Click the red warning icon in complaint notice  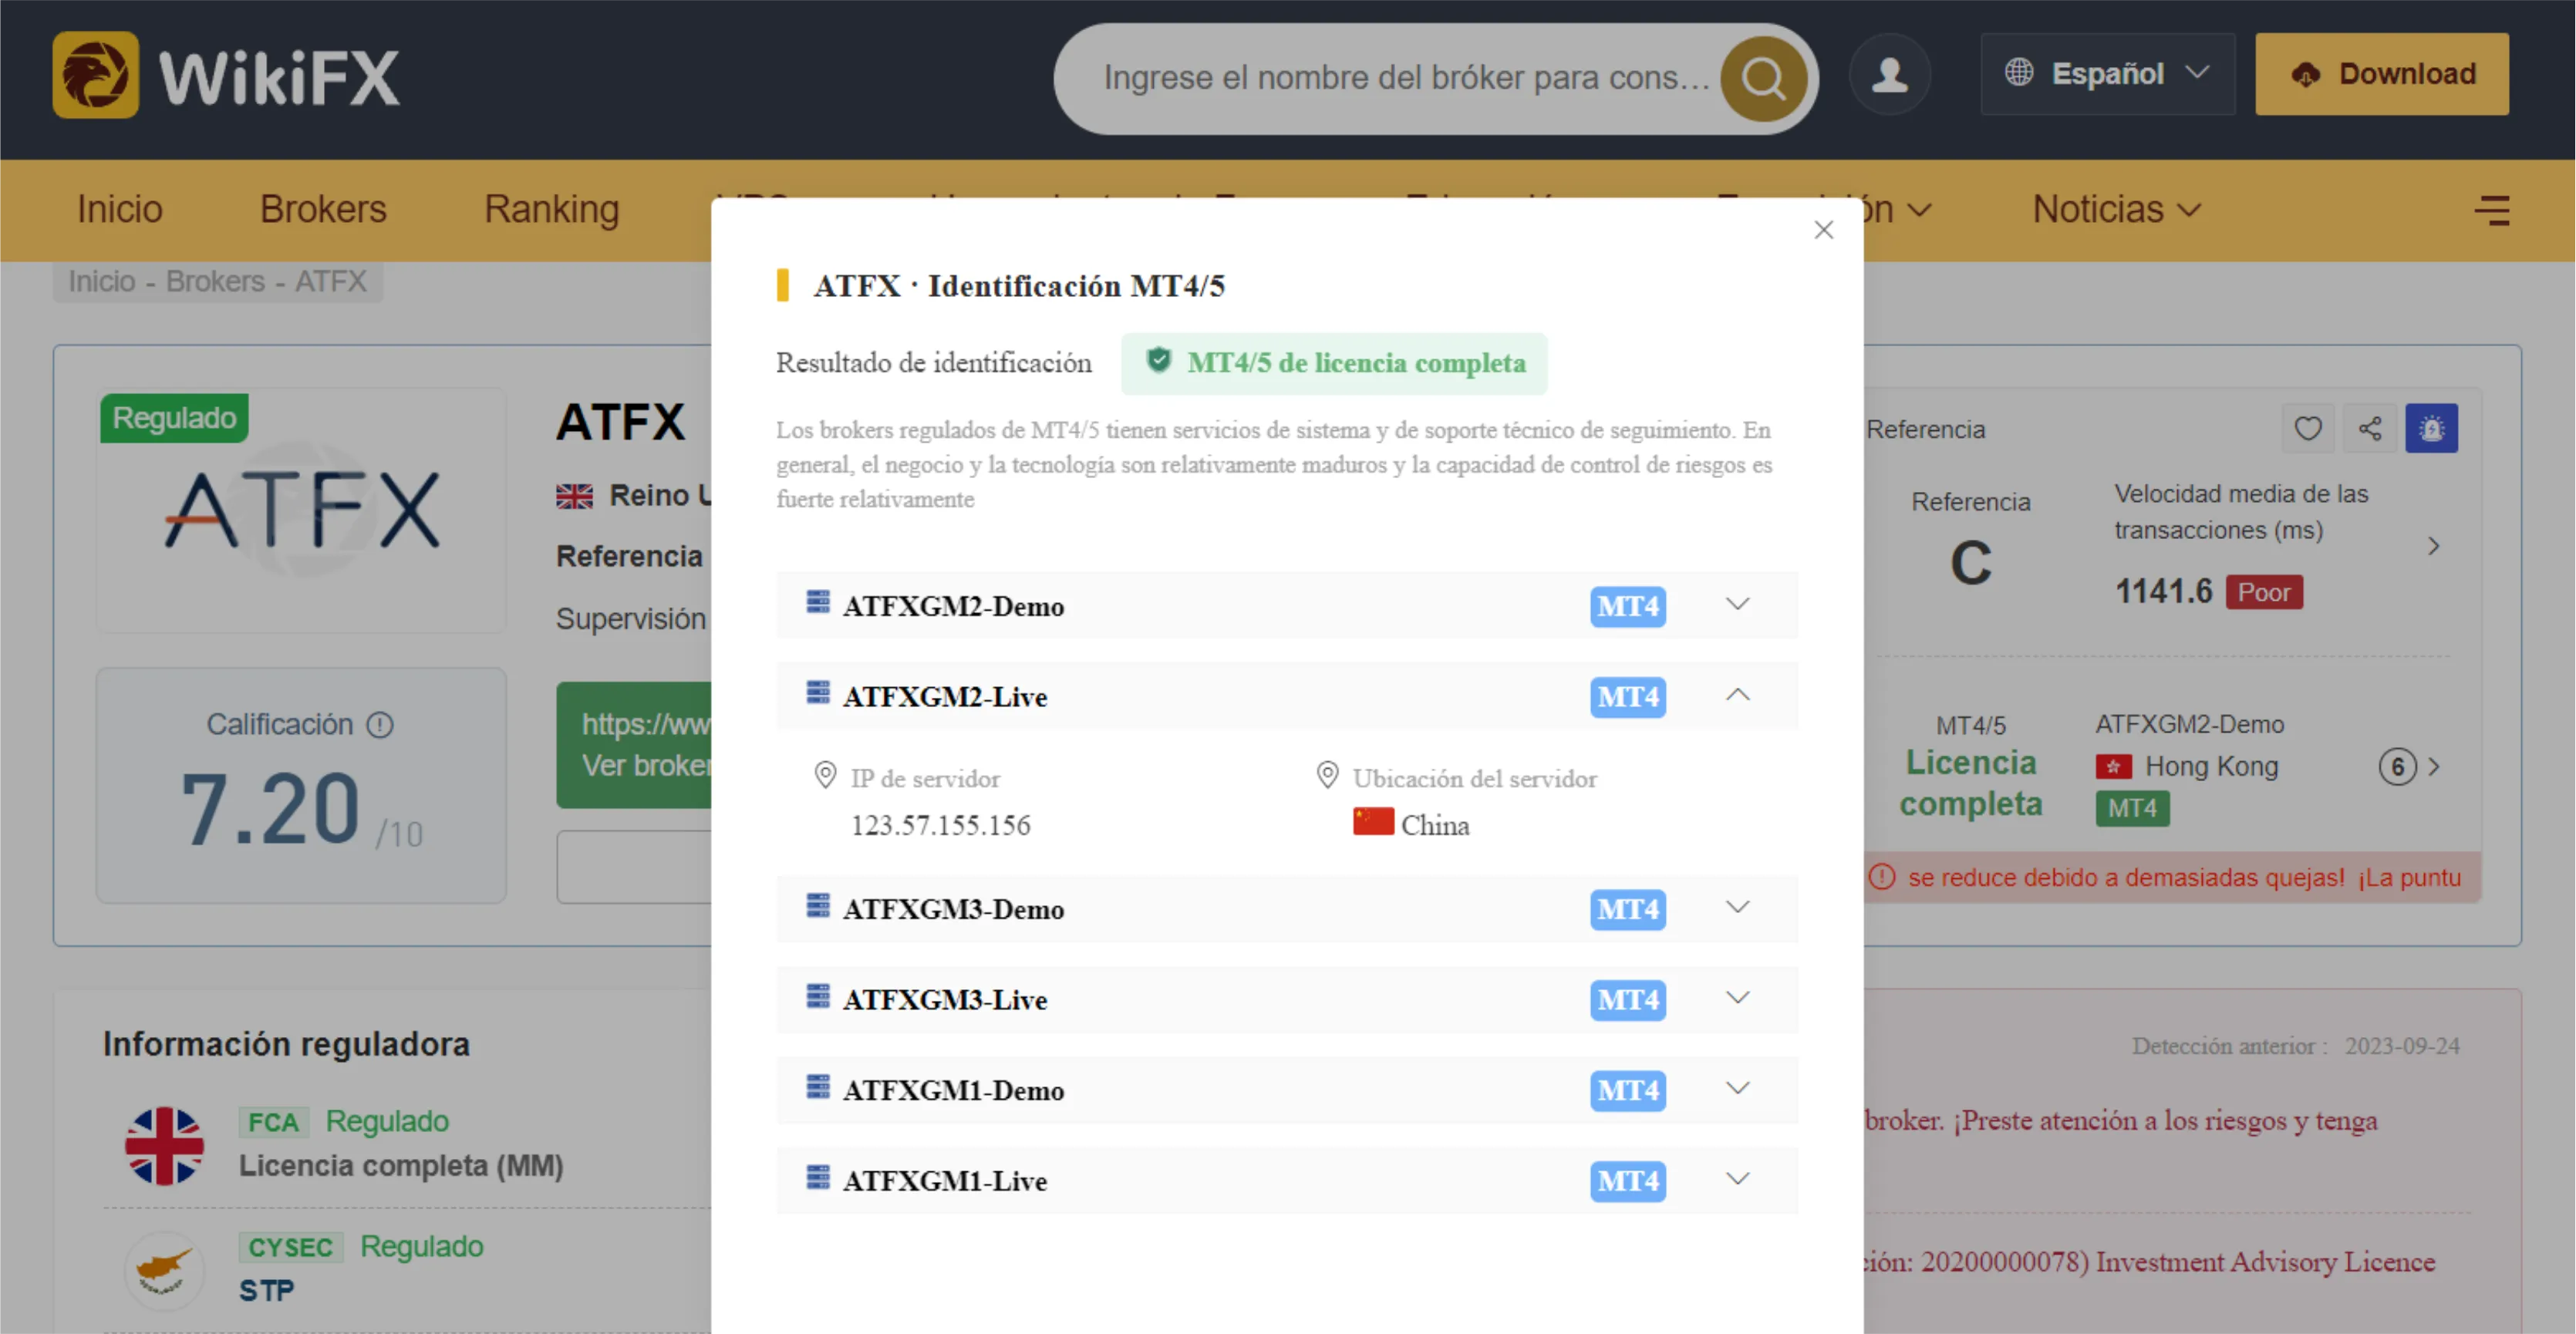(x=1881, y=877)
